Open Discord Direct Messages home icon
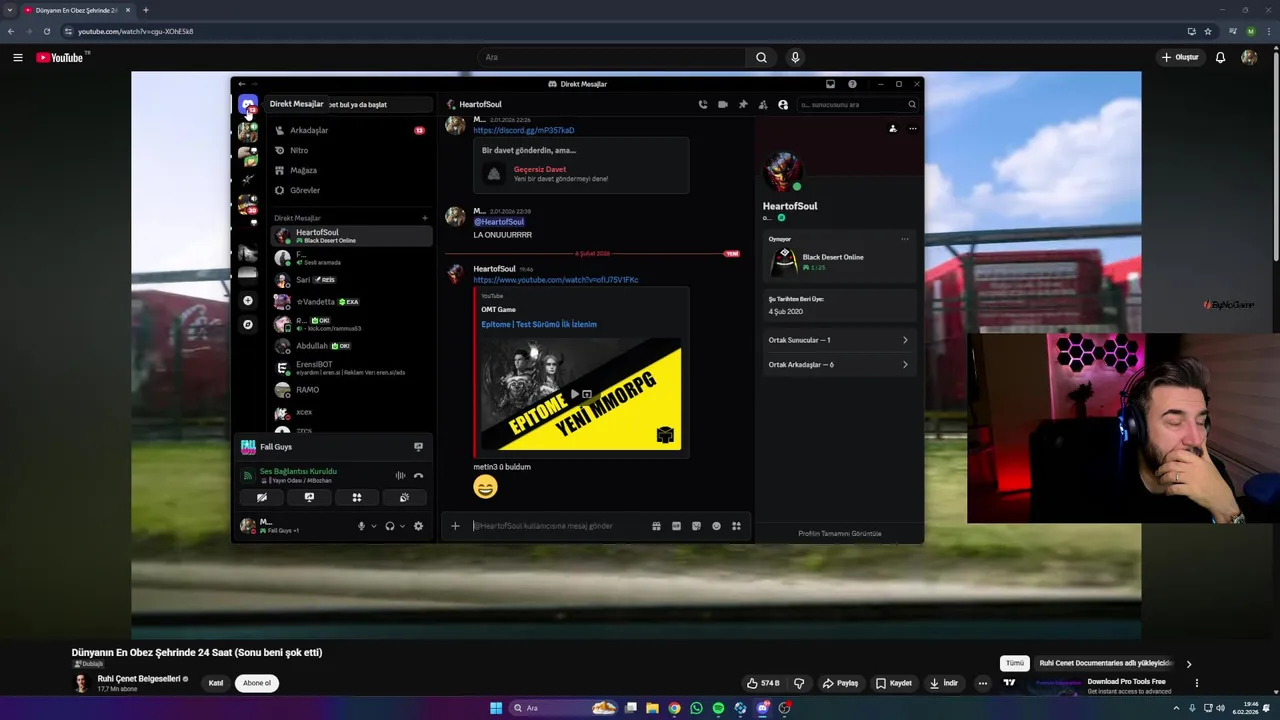The image size is (1280, 720). [247, 104]
